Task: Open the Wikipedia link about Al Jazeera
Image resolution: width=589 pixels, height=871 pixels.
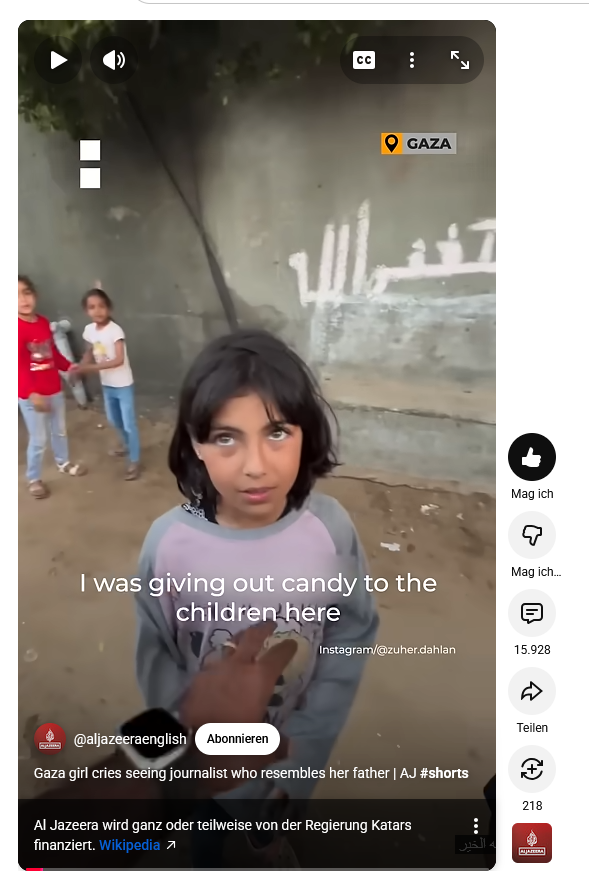Action: 129,845
